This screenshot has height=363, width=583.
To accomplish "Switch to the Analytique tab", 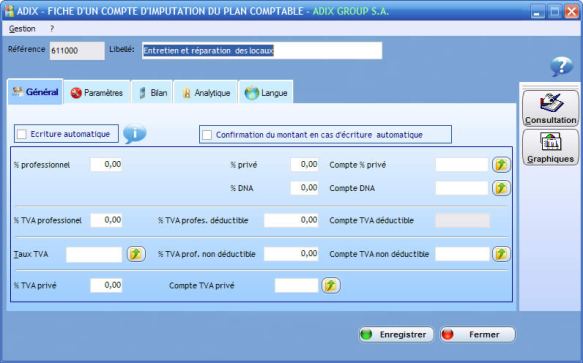I will pyautogui.click(x=206, y=93).
